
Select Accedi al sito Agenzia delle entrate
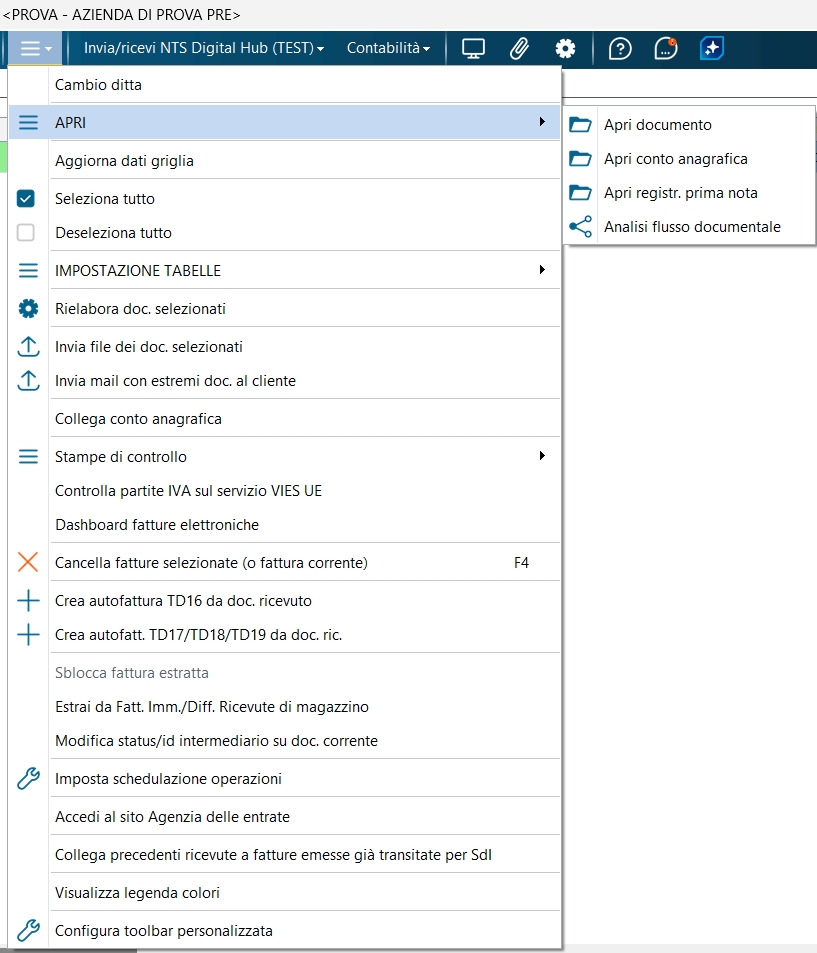click(x=172, y=817)
